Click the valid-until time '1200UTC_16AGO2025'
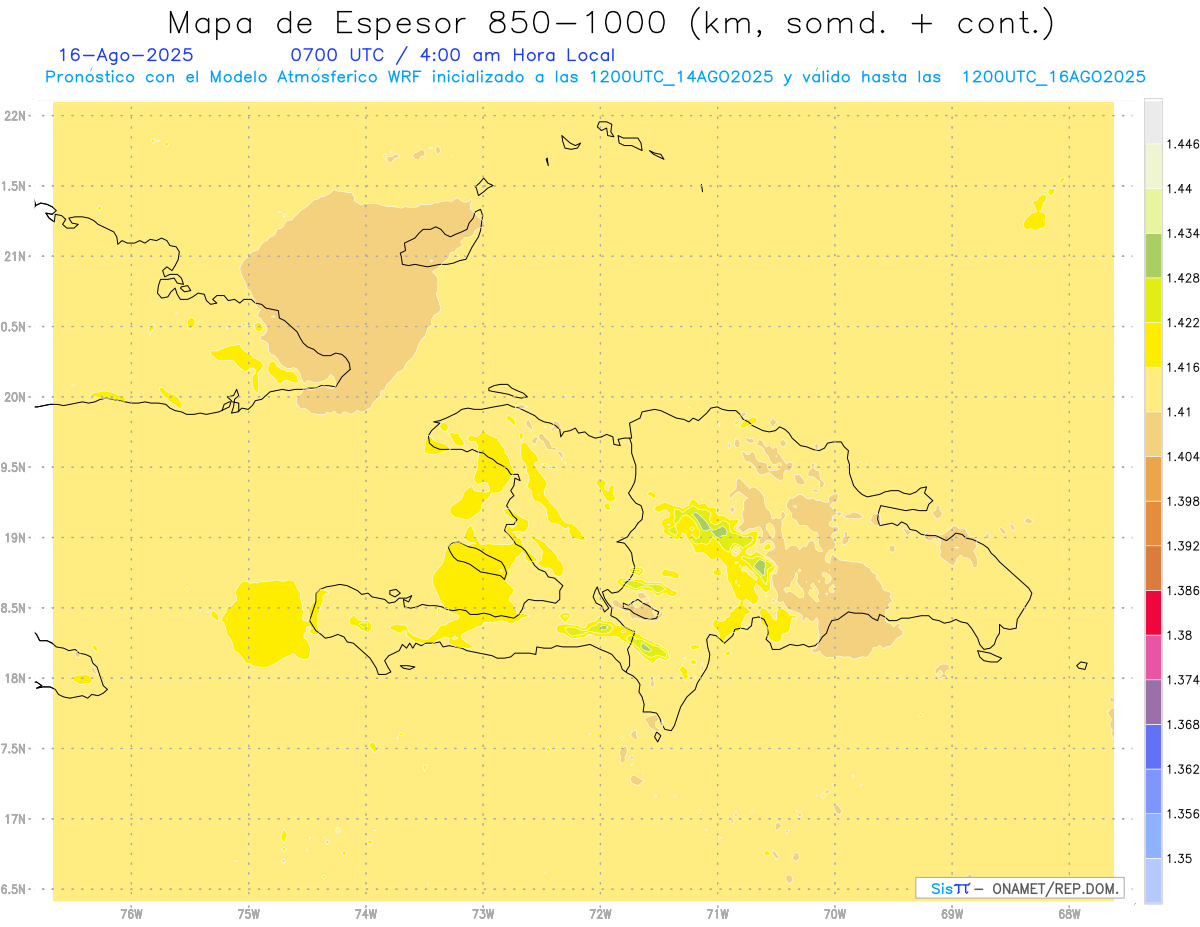 tap(1053, 78)
